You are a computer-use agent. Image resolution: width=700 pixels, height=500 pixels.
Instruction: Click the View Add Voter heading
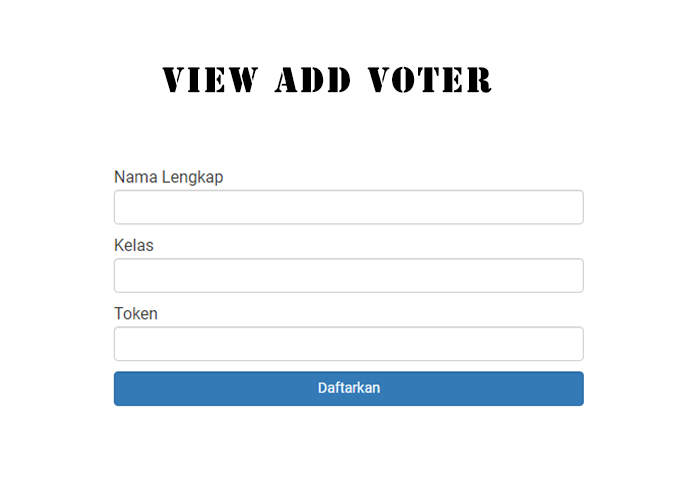pyautogui.click(x=327, y=80)
